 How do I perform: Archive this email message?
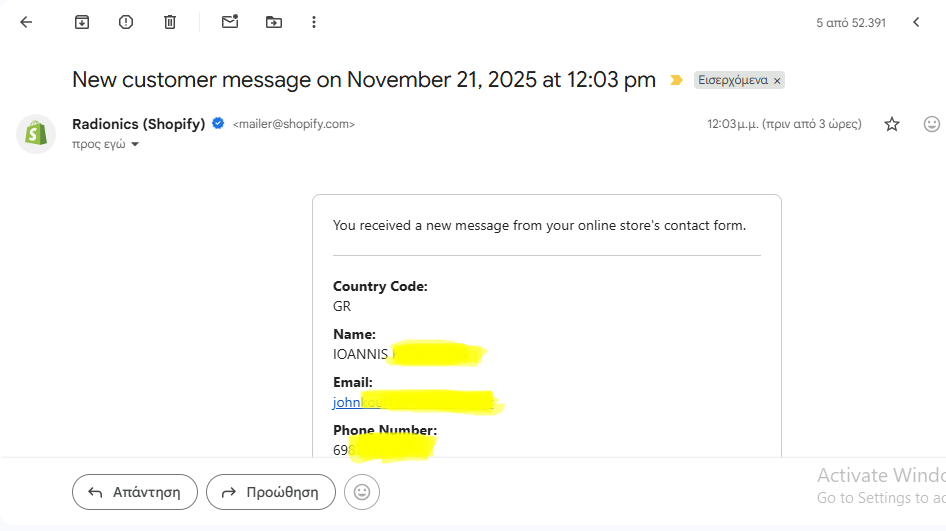(x=82, y=22)
